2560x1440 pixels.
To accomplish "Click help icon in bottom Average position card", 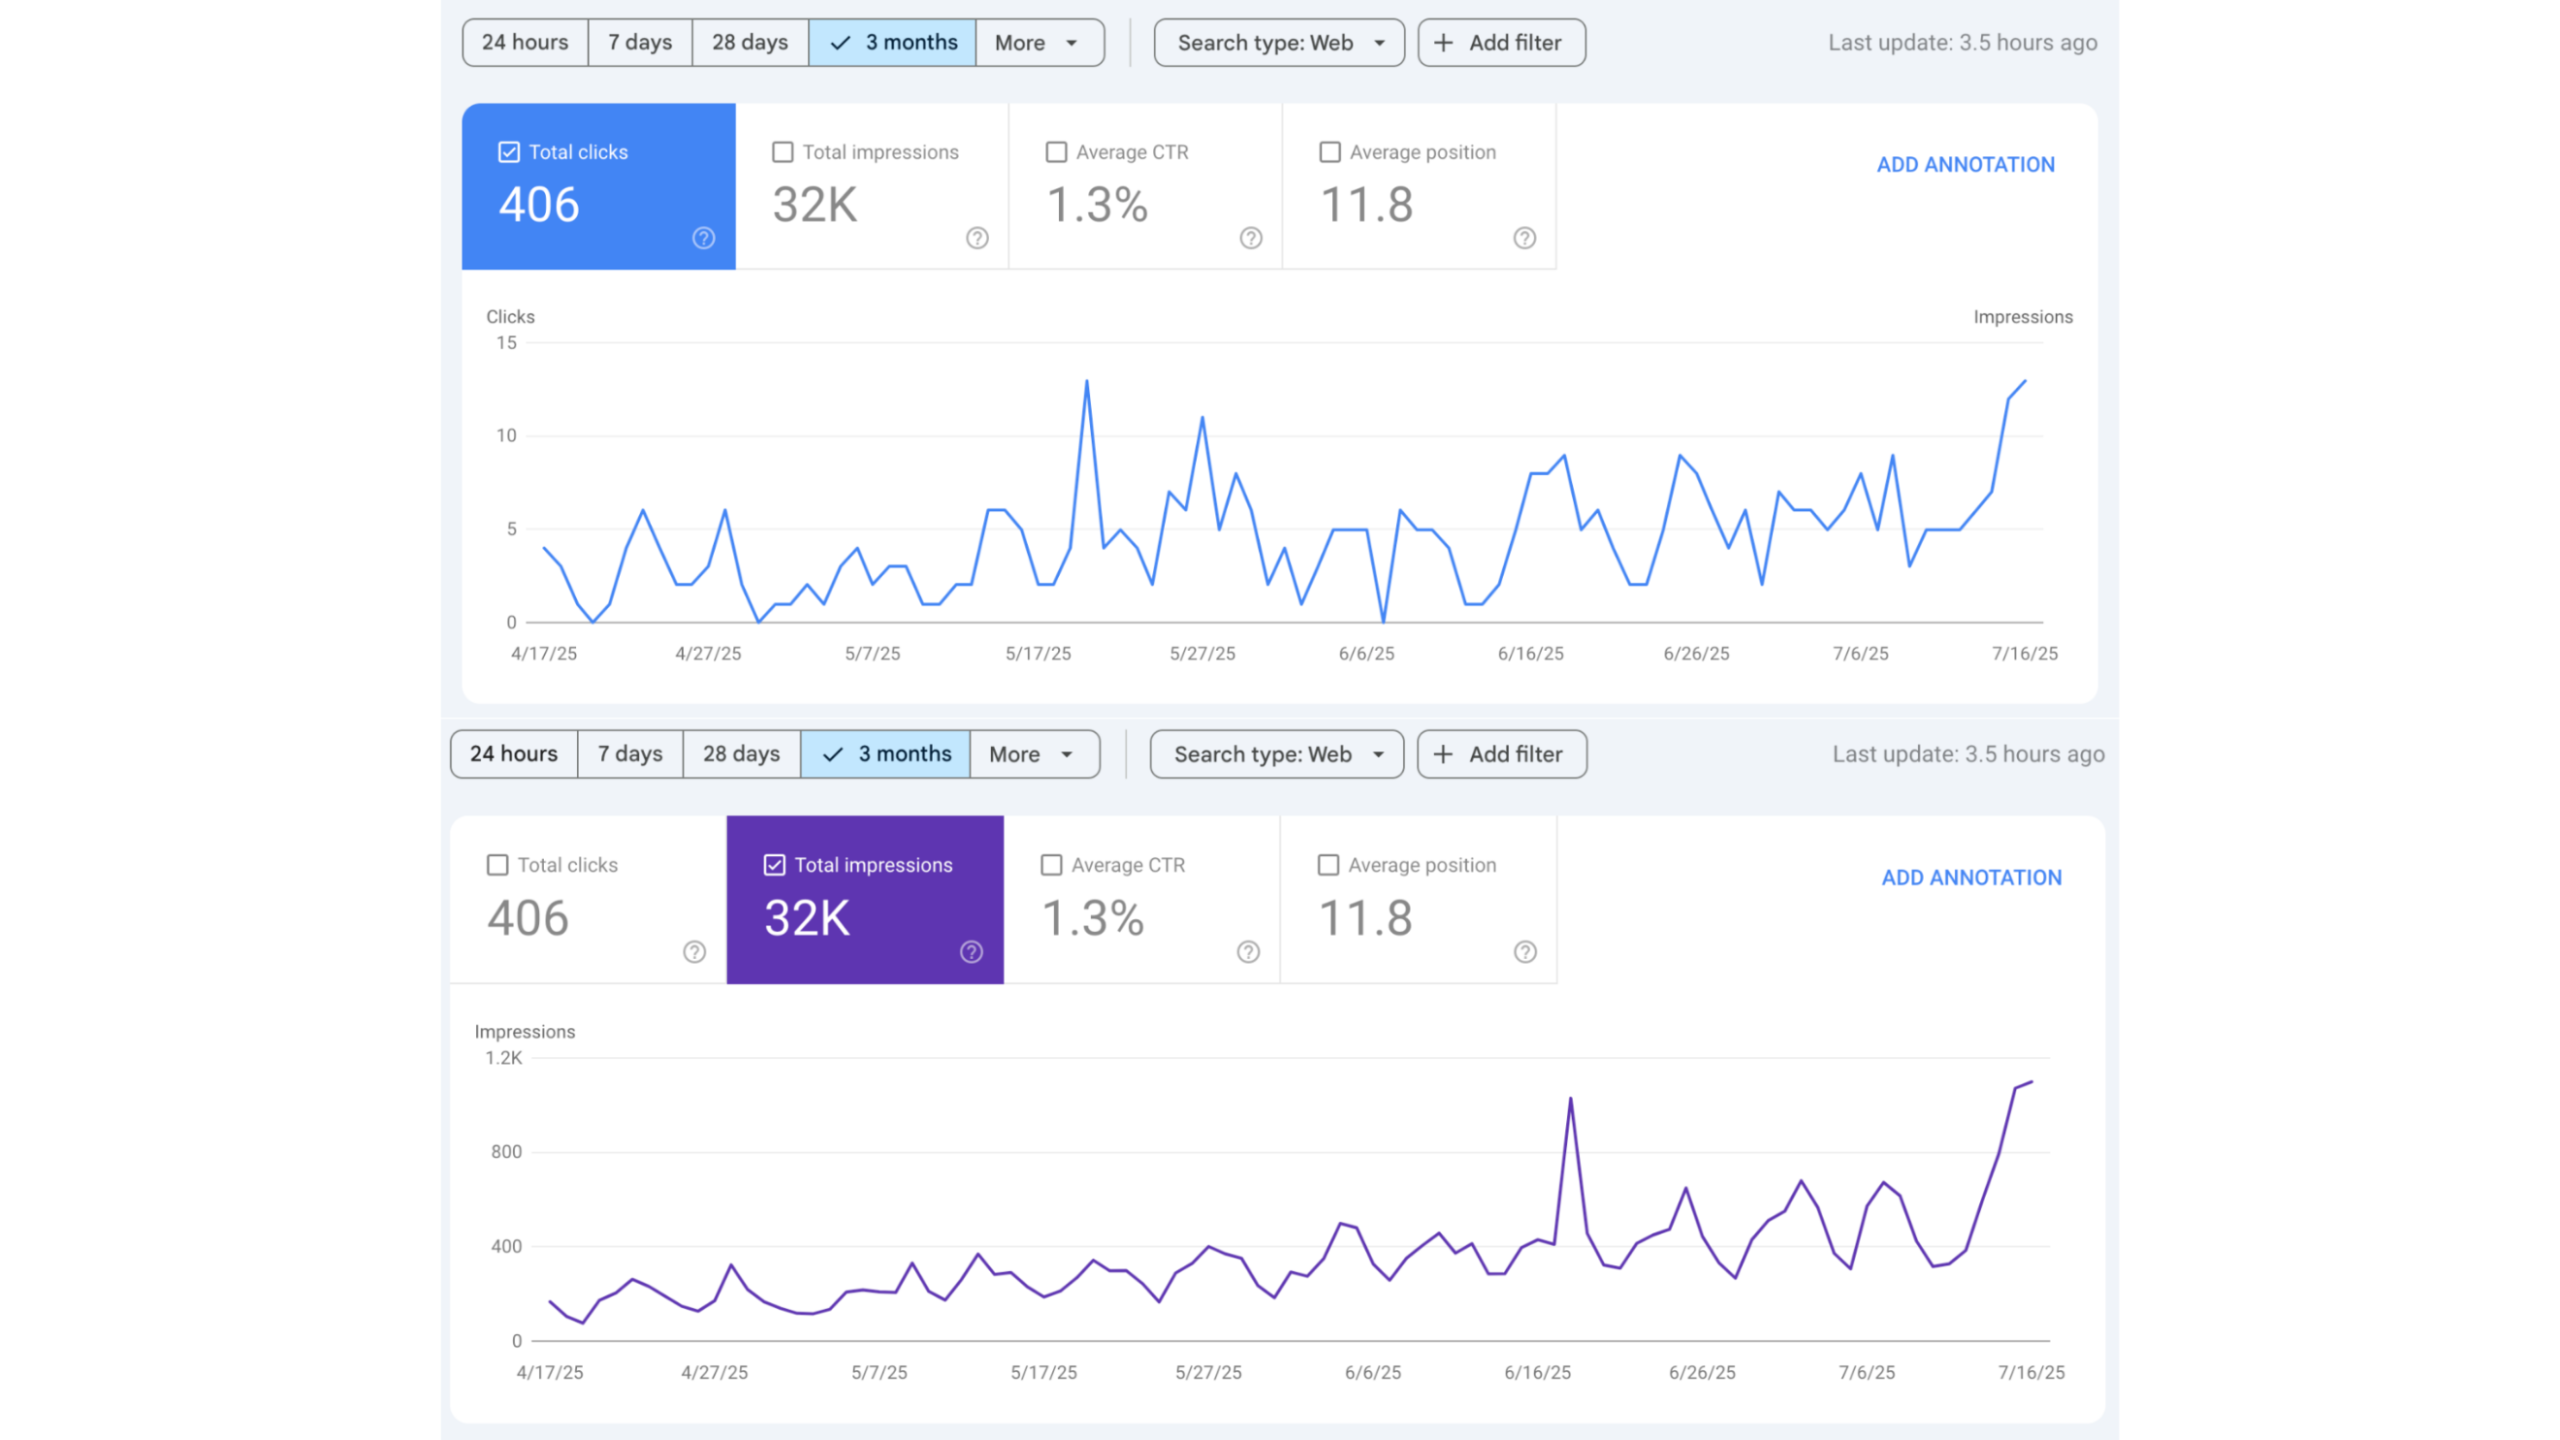I will pos(1524,952).
